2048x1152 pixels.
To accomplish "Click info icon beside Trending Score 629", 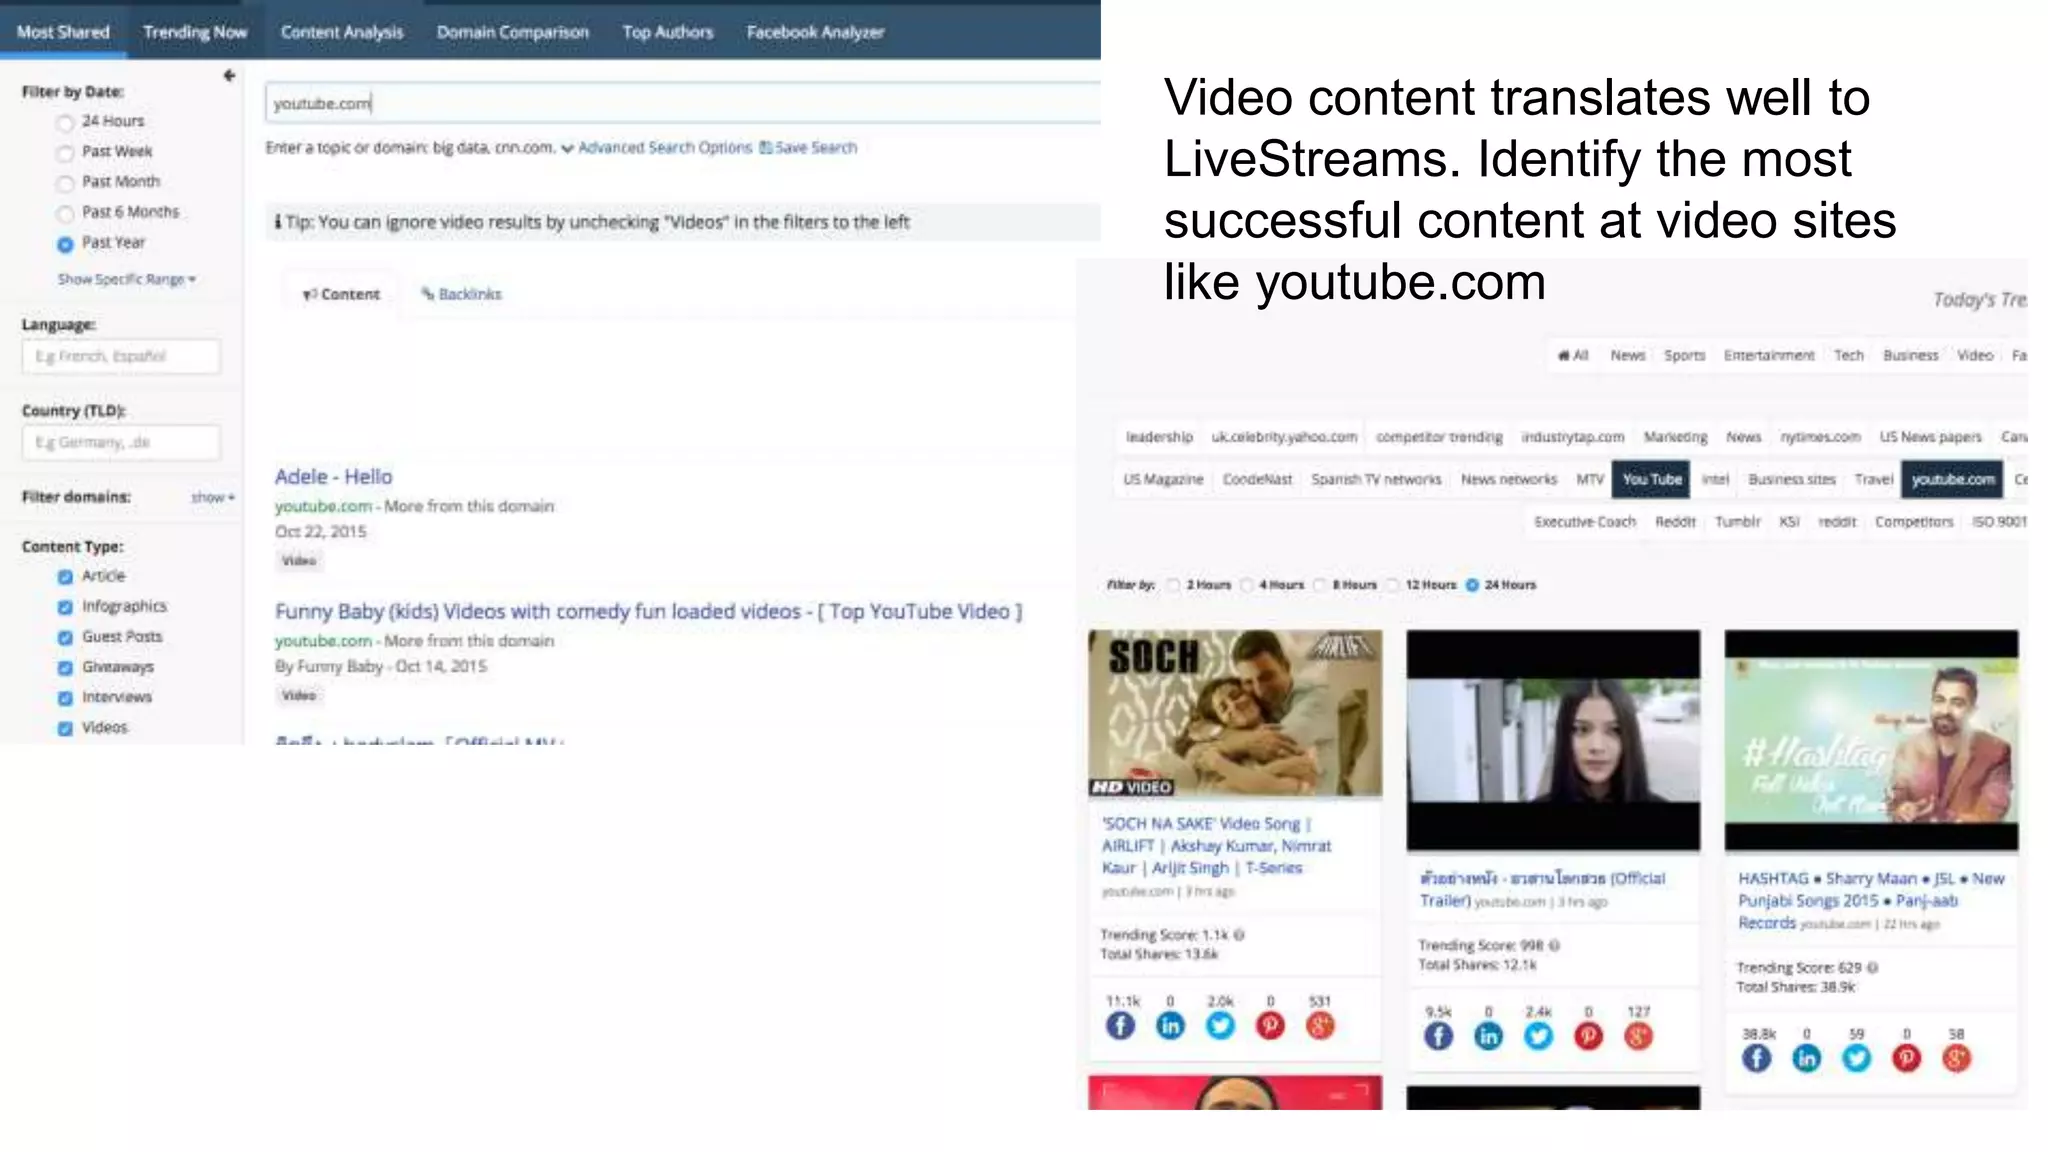I will tap(1872, 967).
